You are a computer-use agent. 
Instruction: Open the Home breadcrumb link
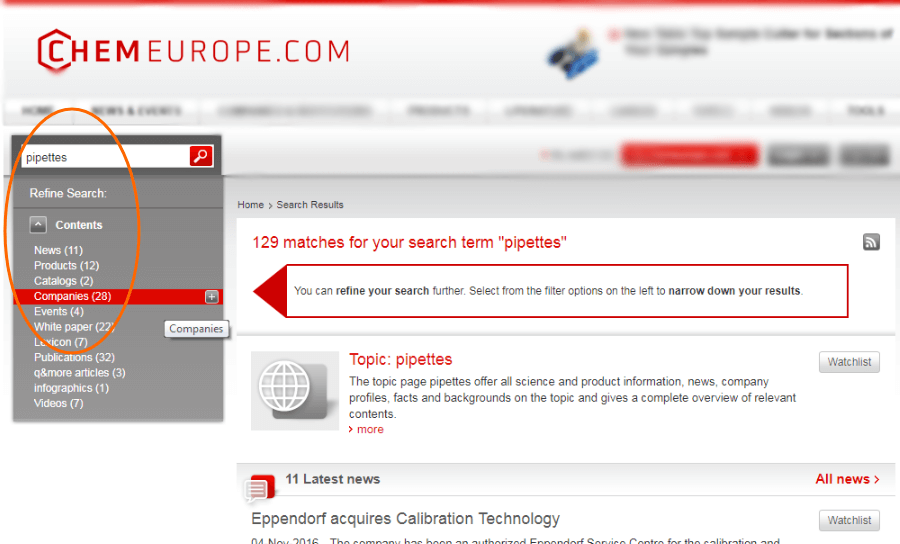tap(250, 205)
